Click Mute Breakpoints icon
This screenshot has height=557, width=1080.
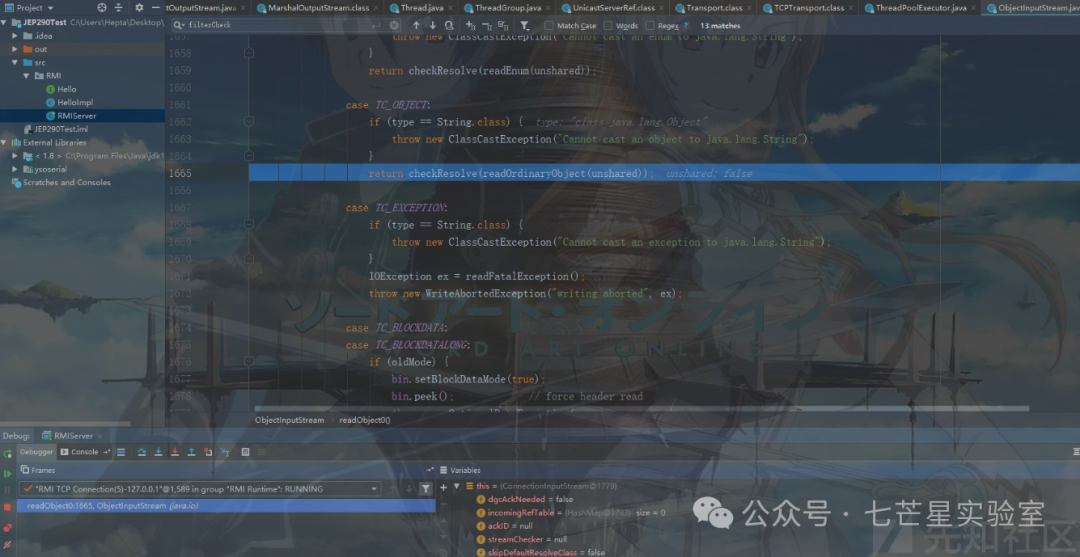[x=8, y=545]
